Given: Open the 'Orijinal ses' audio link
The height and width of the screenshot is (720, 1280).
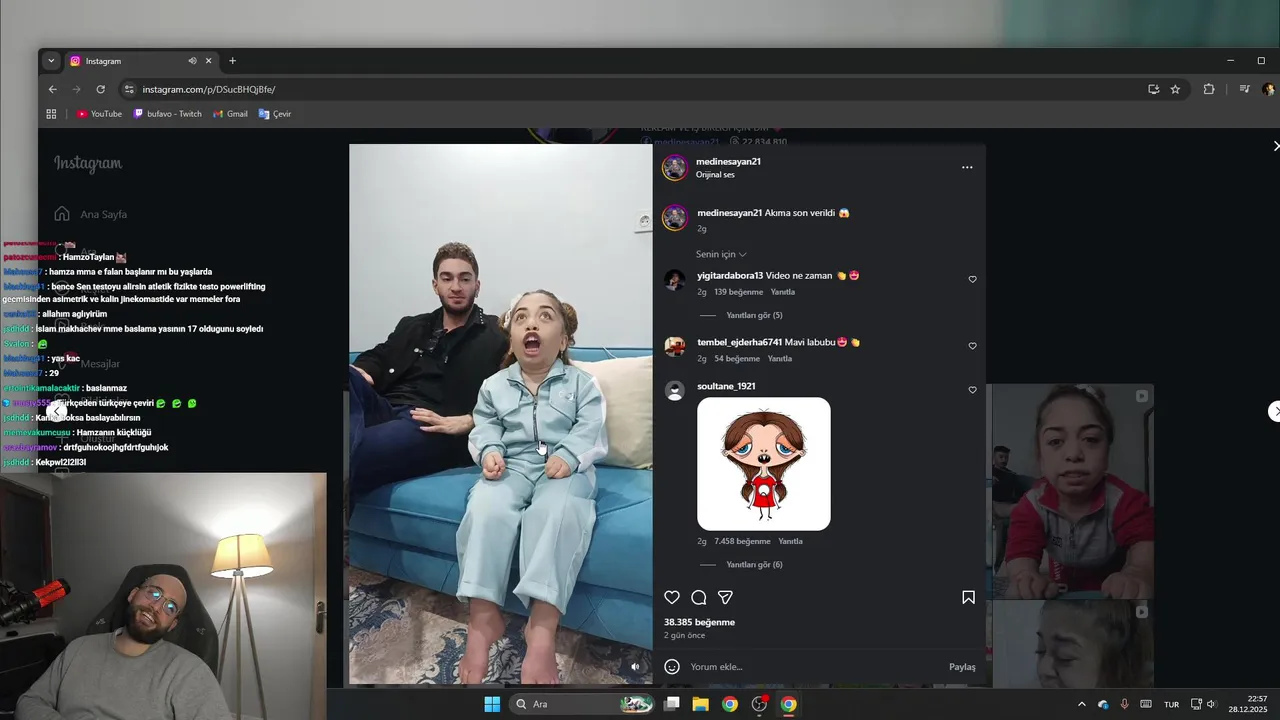Looking at the screenshot, I should tap(715, 175).
